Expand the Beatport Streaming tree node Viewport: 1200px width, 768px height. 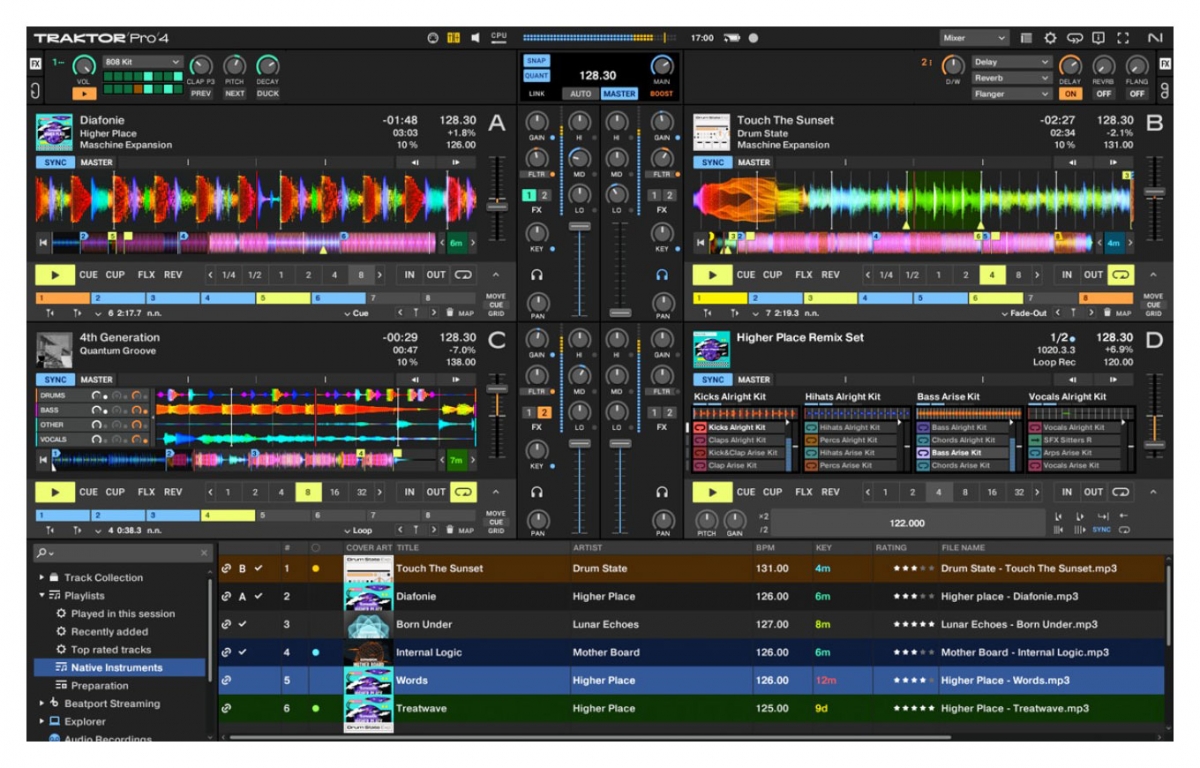(x=41, y=704)
